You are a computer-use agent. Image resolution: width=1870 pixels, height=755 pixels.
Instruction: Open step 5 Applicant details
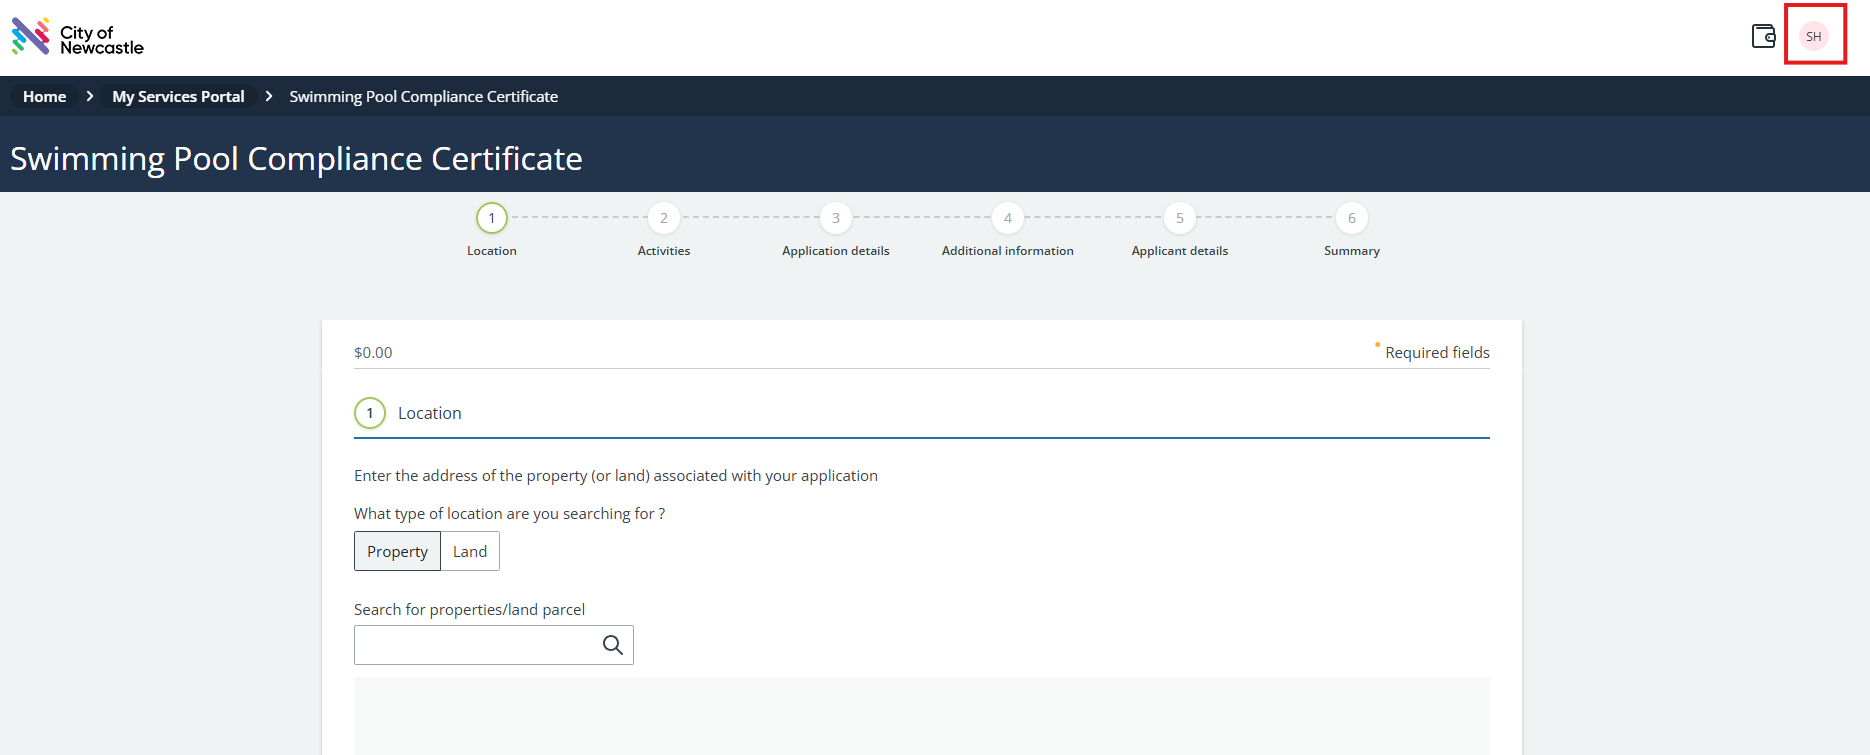pos(1179,218)
